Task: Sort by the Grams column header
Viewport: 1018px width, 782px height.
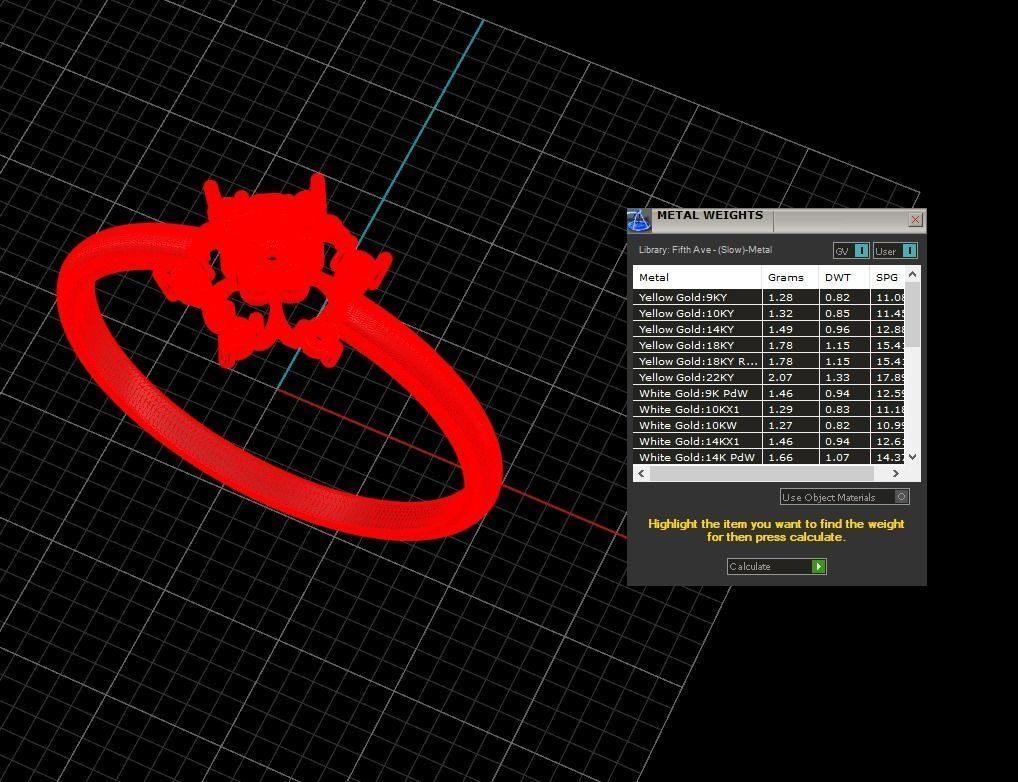Action: pos(790,277)
